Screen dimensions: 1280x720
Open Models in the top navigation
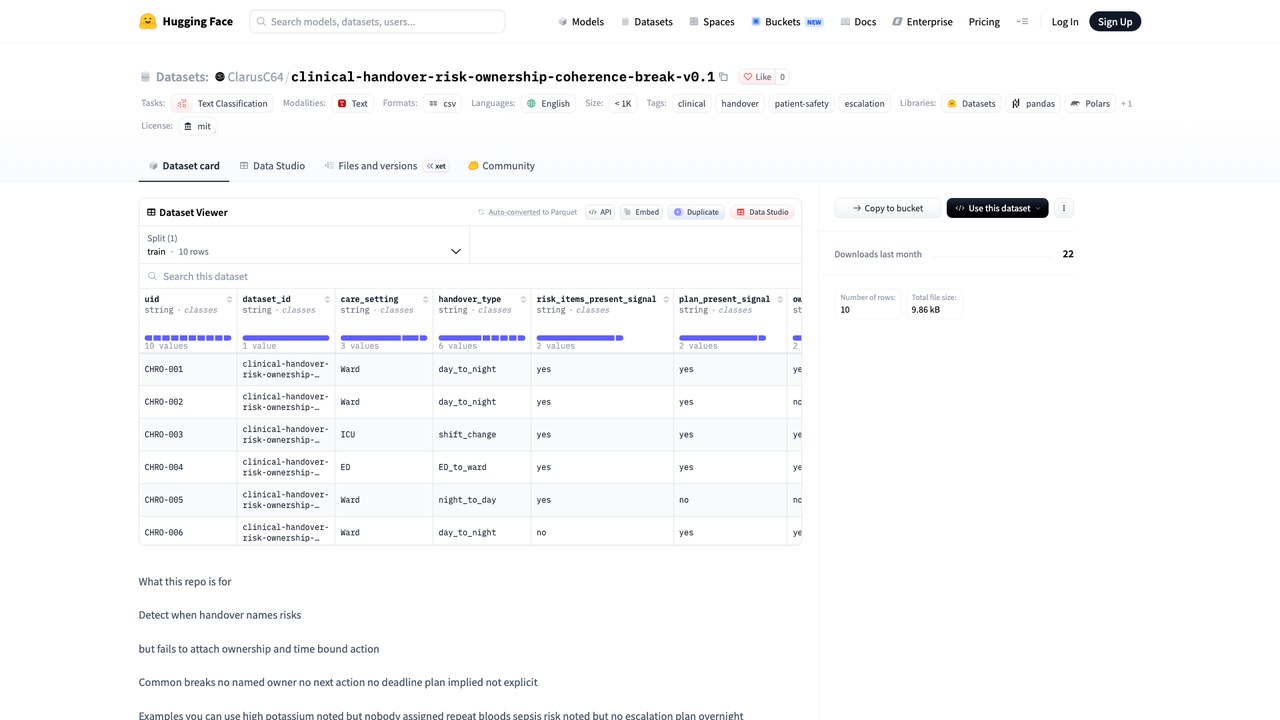pyautogui.click(x=581, y=21)
